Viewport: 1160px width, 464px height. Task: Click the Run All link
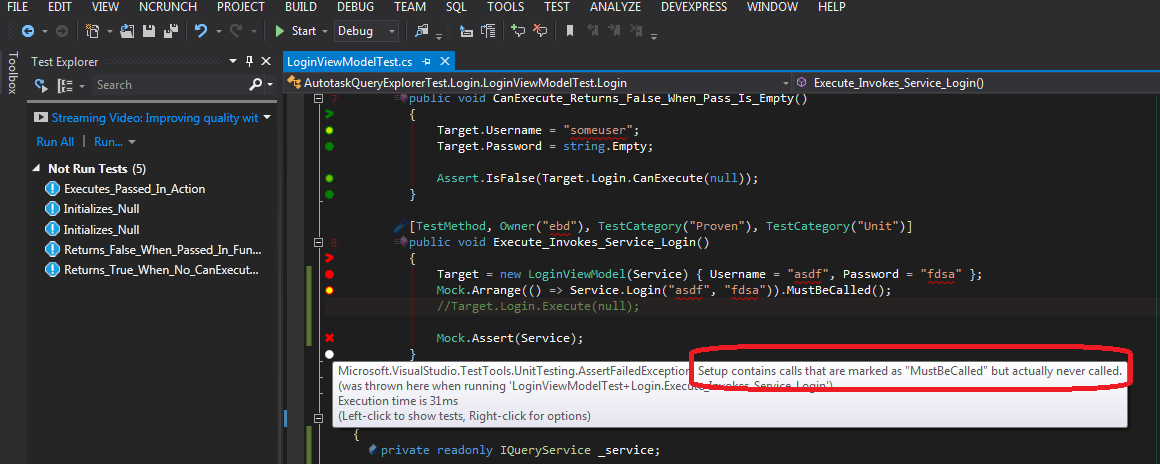pyautogui.click(x=55, y=142)
